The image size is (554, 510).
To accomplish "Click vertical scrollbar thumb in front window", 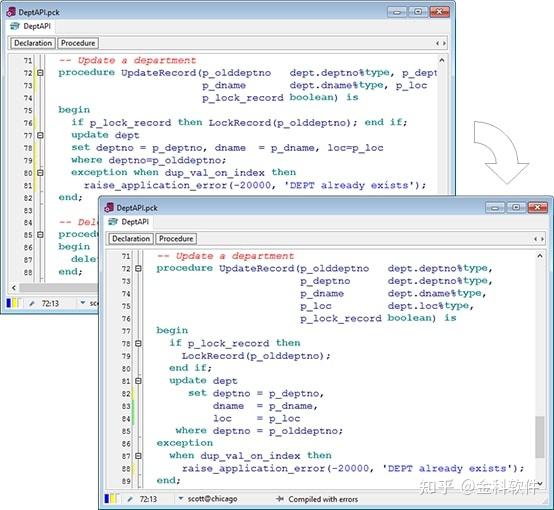I will pyautogui.click(x=539, y=437).
